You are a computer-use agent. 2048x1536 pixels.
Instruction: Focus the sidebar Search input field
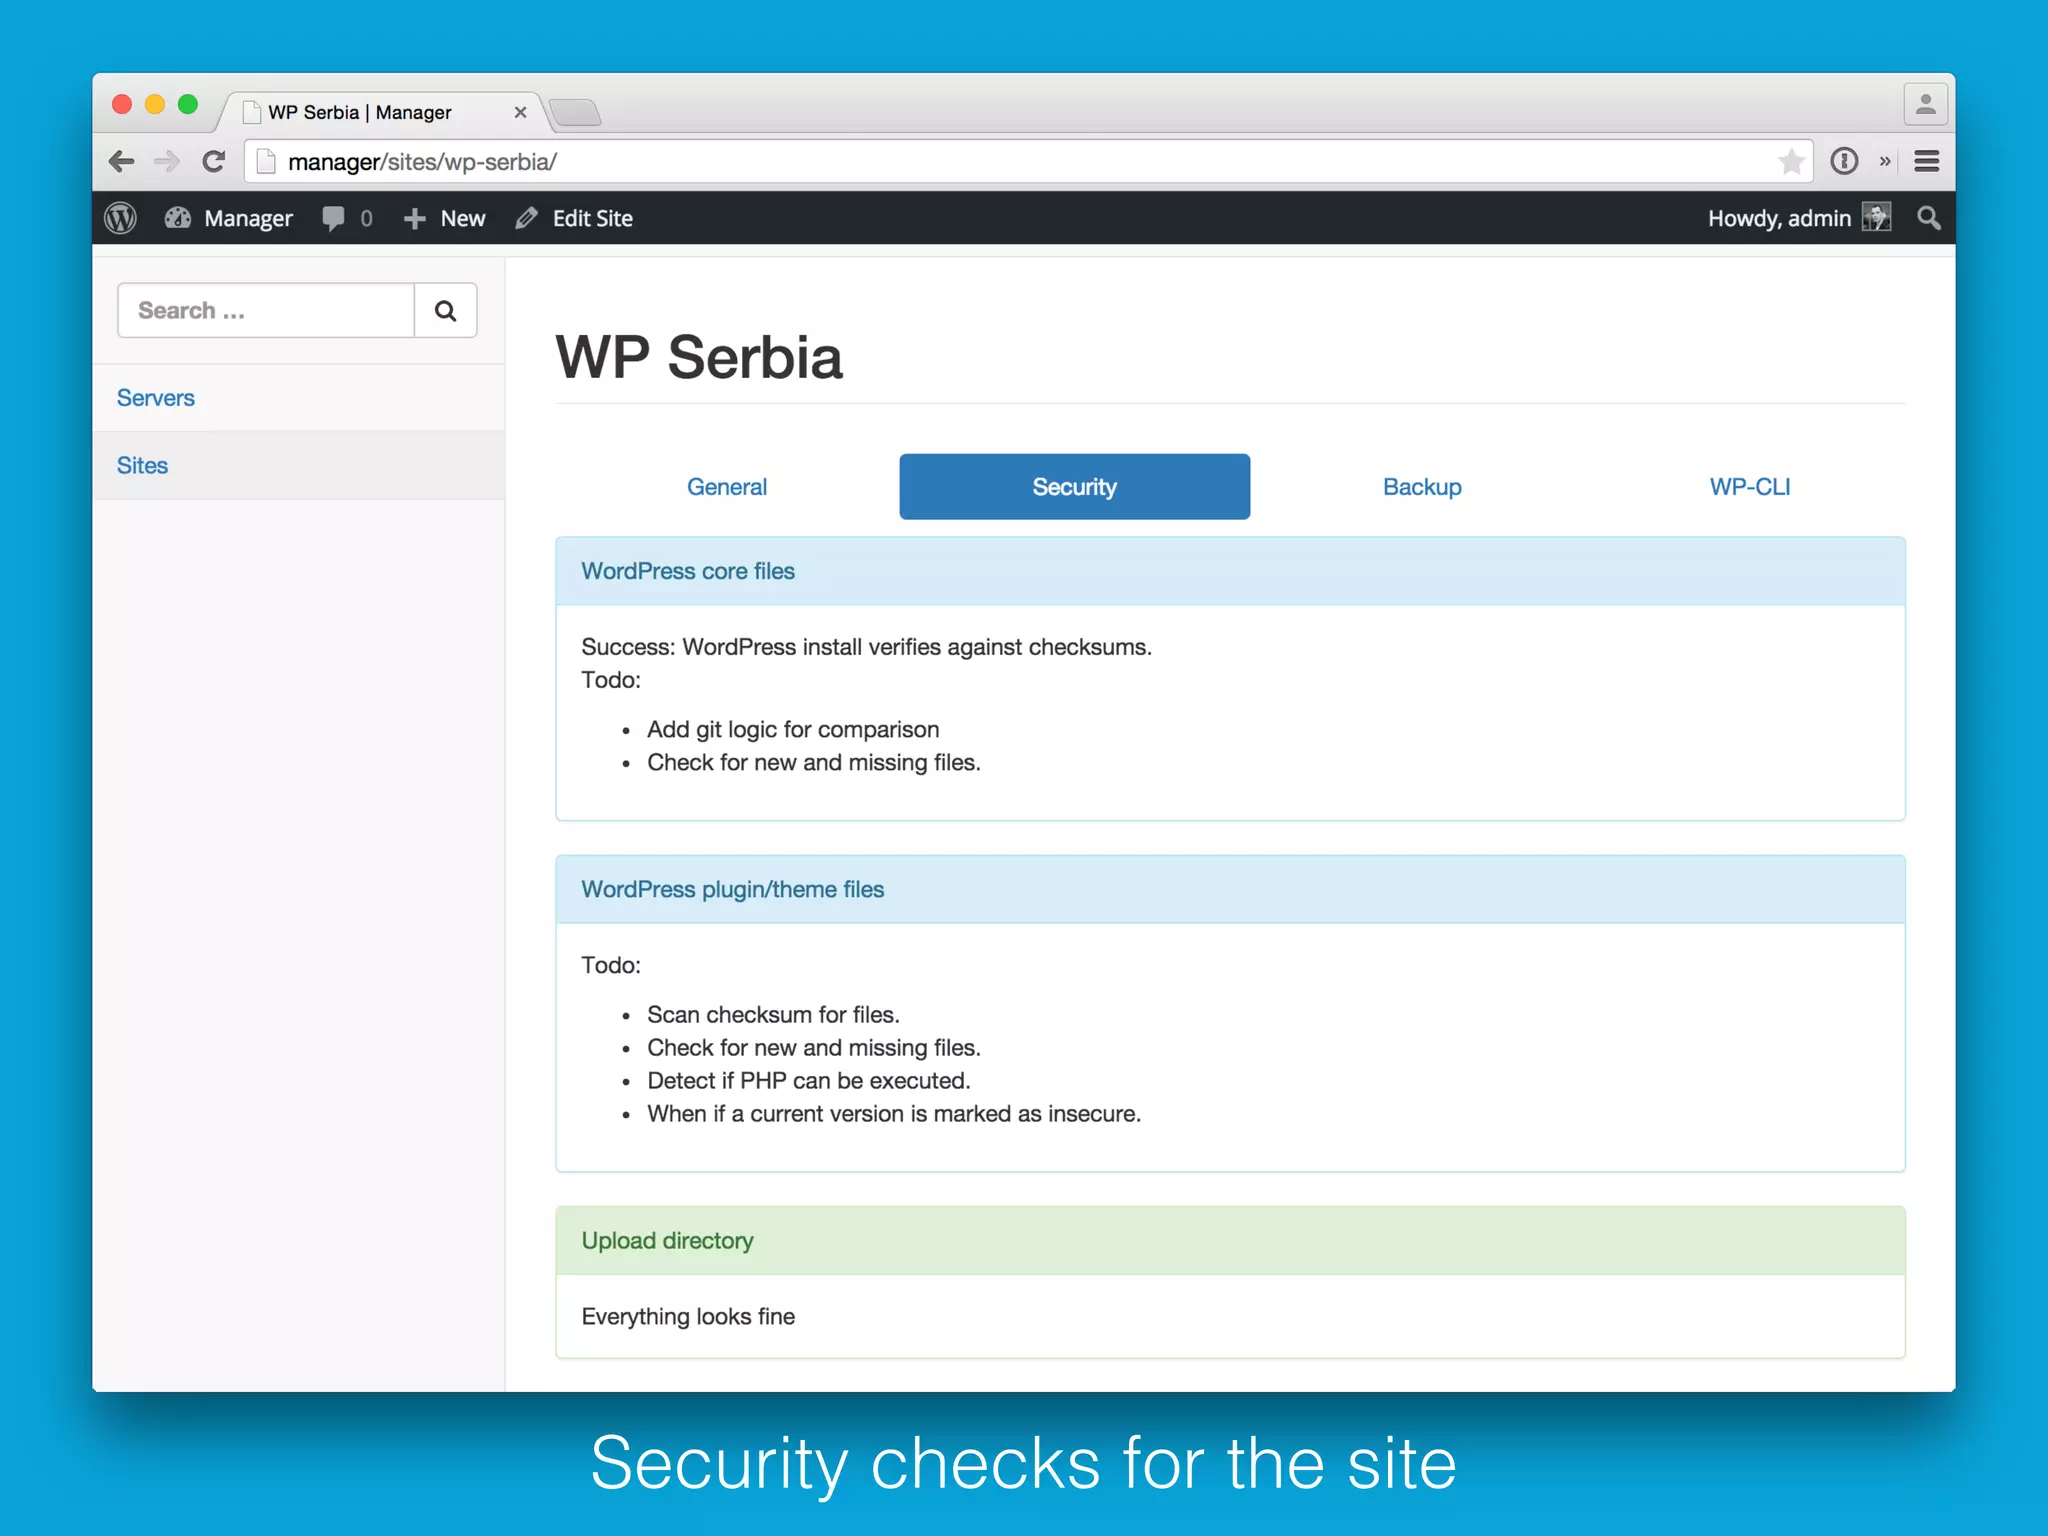coord(266,311)
